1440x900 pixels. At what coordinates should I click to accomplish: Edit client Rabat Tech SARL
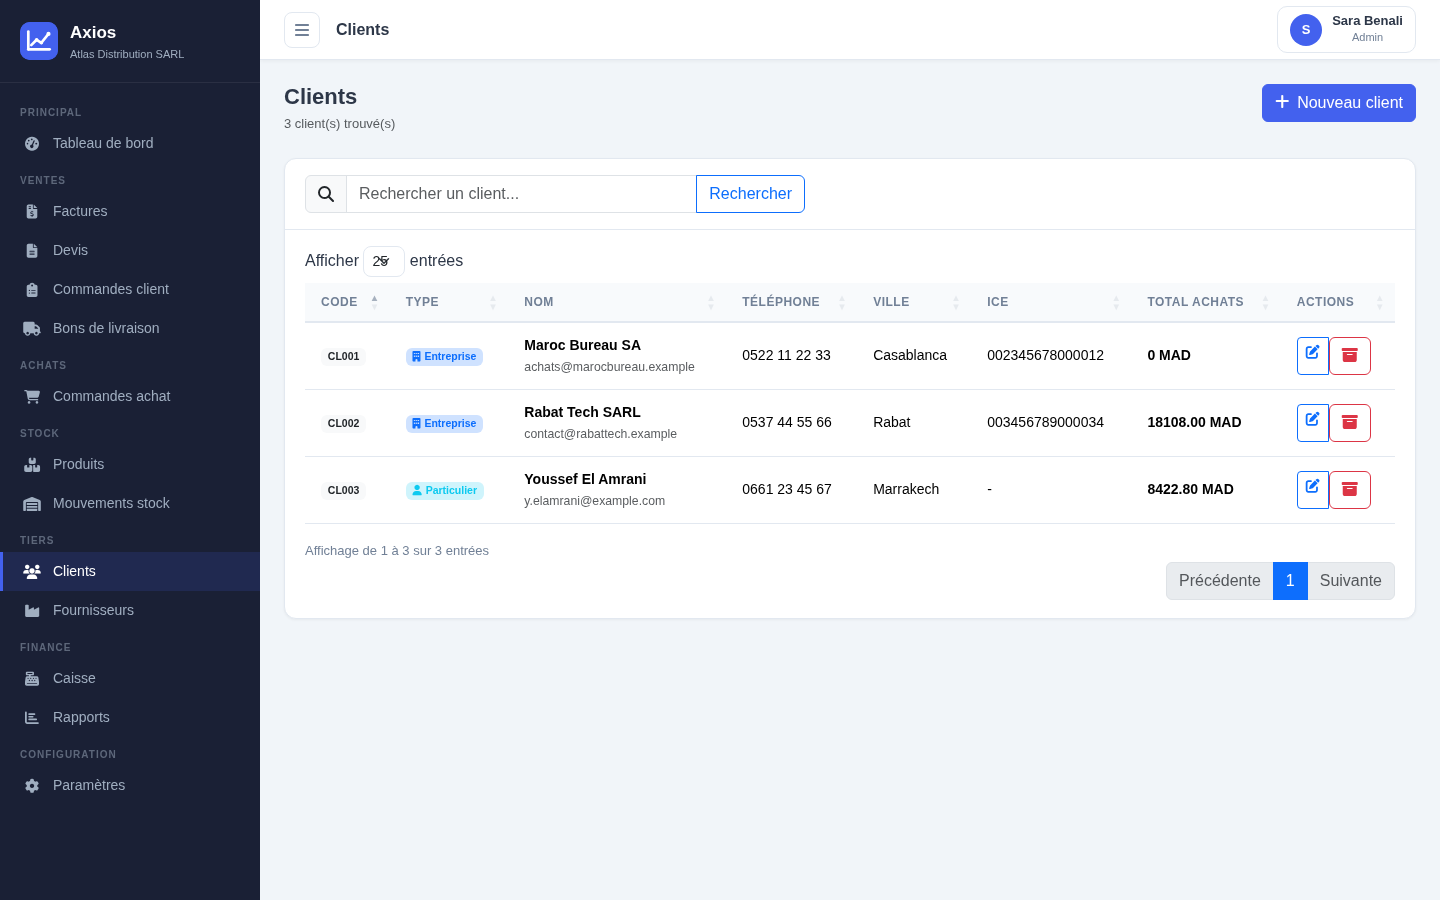click(1313, 423)
